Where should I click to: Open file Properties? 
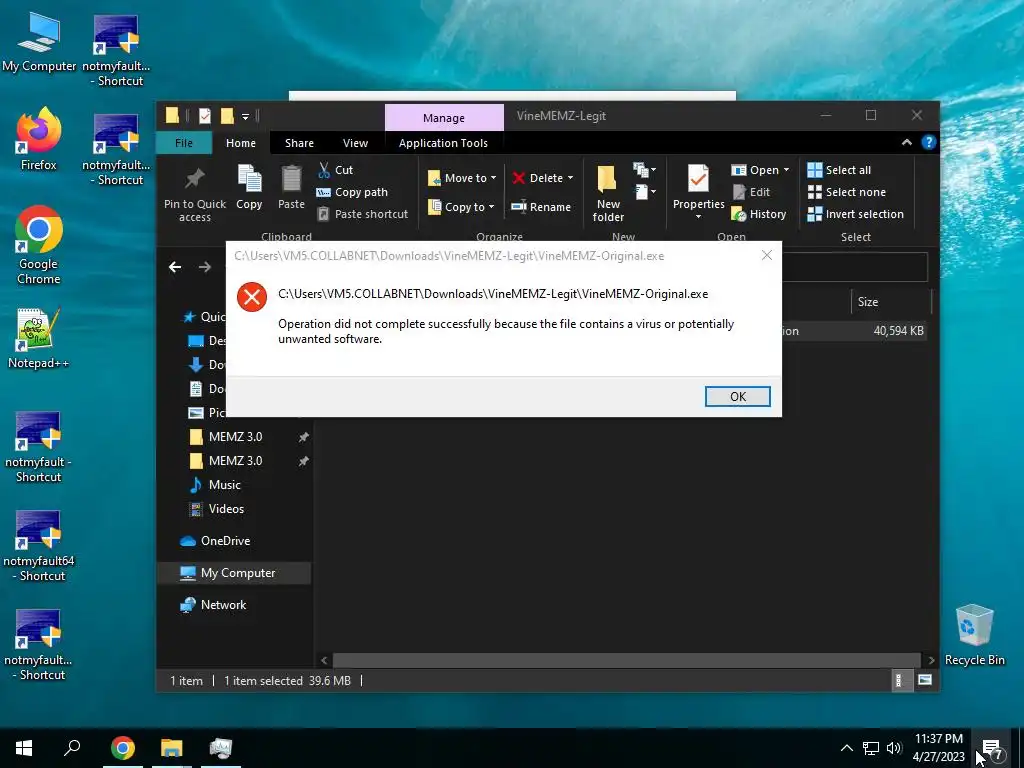(x=698, y=186)
